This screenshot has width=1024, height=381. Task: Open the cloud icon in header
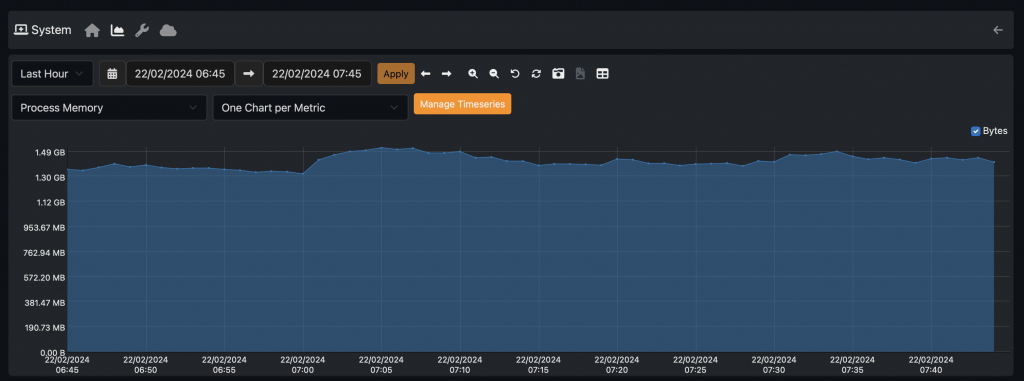(x=168, y=31)
